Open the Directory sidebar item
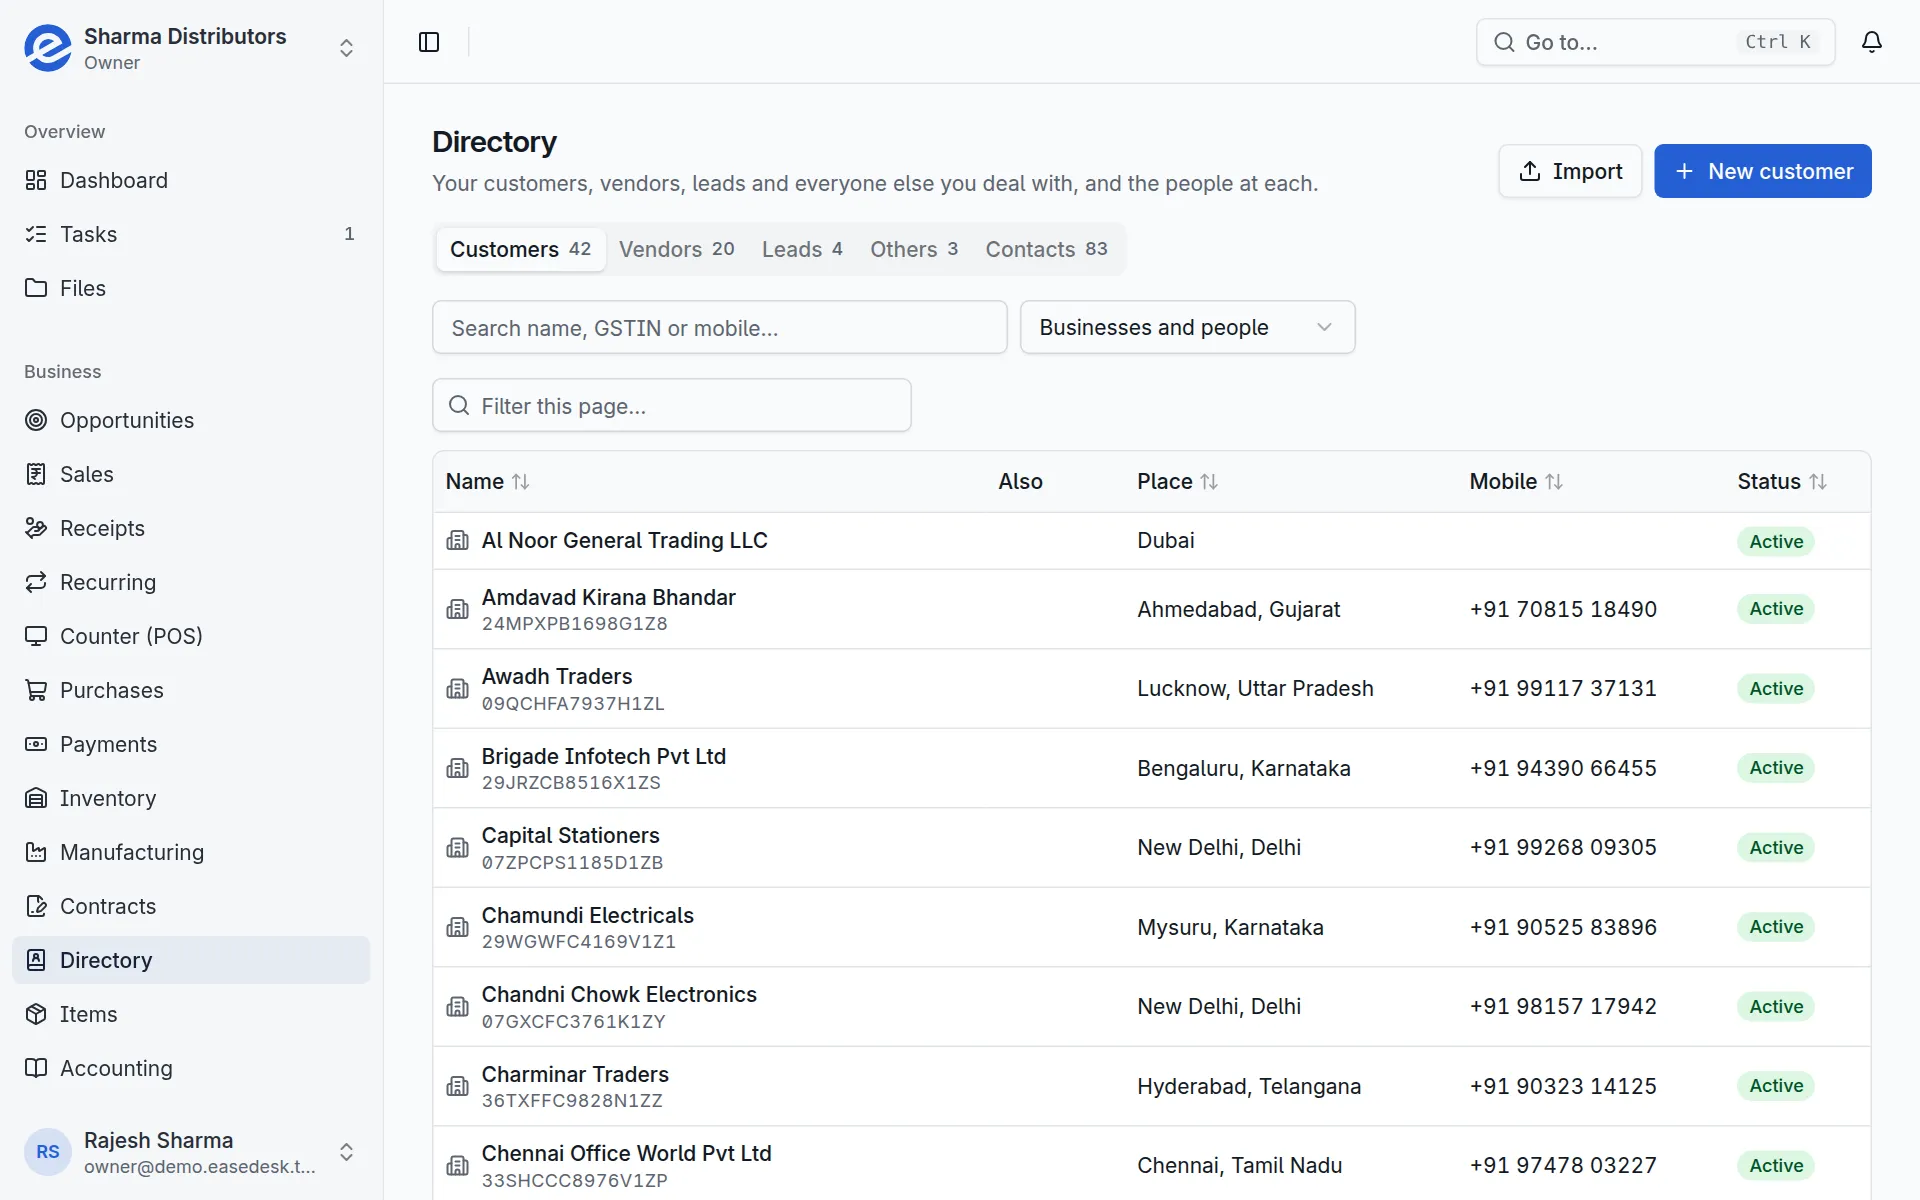 [x=191, y=960]
